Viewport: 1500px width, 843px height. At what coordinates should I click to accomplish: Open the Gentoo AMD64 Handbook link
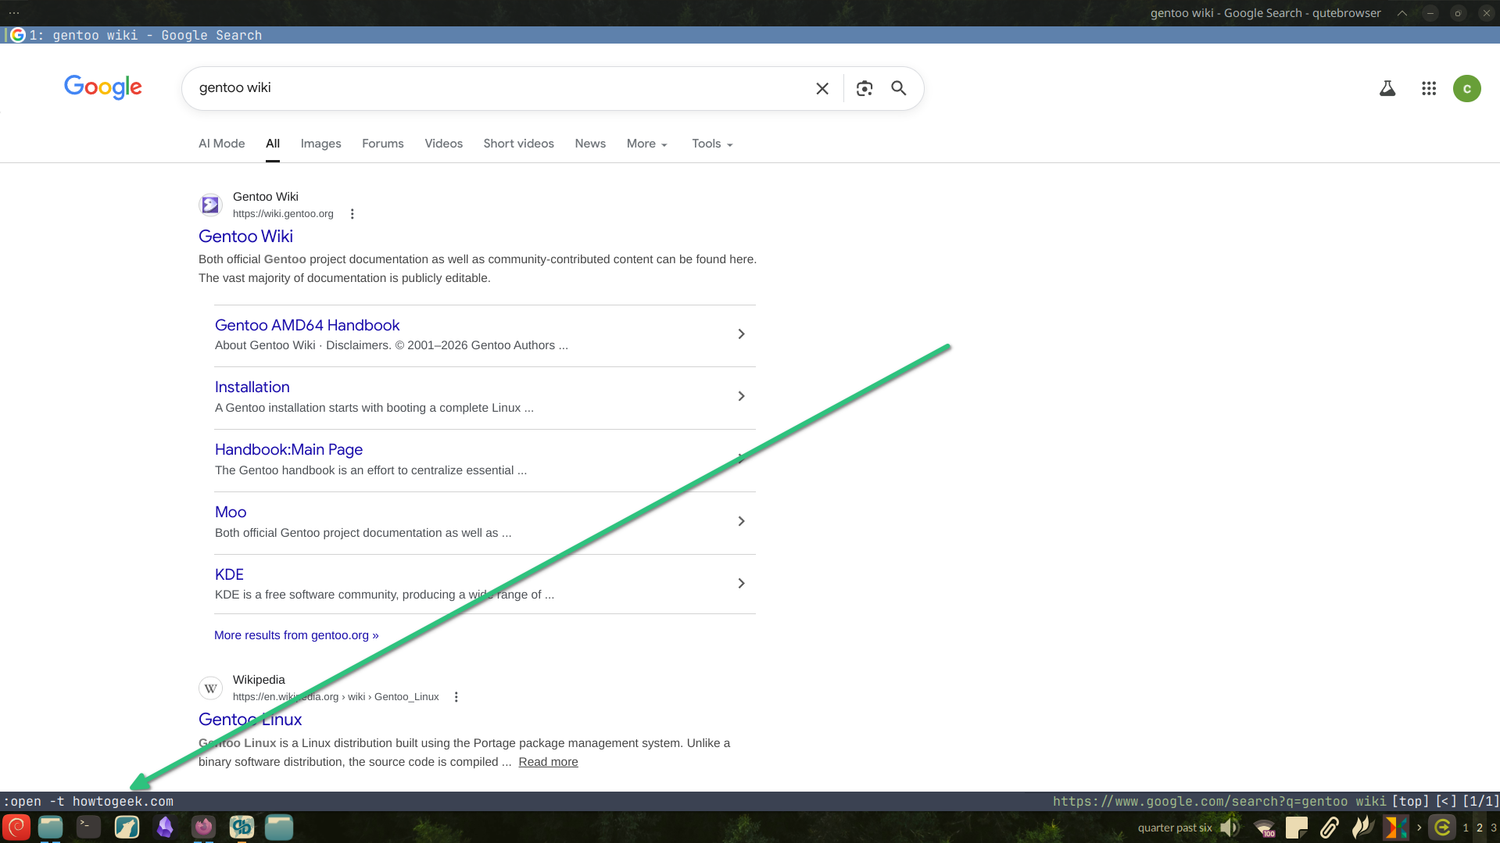click(307, 325)
